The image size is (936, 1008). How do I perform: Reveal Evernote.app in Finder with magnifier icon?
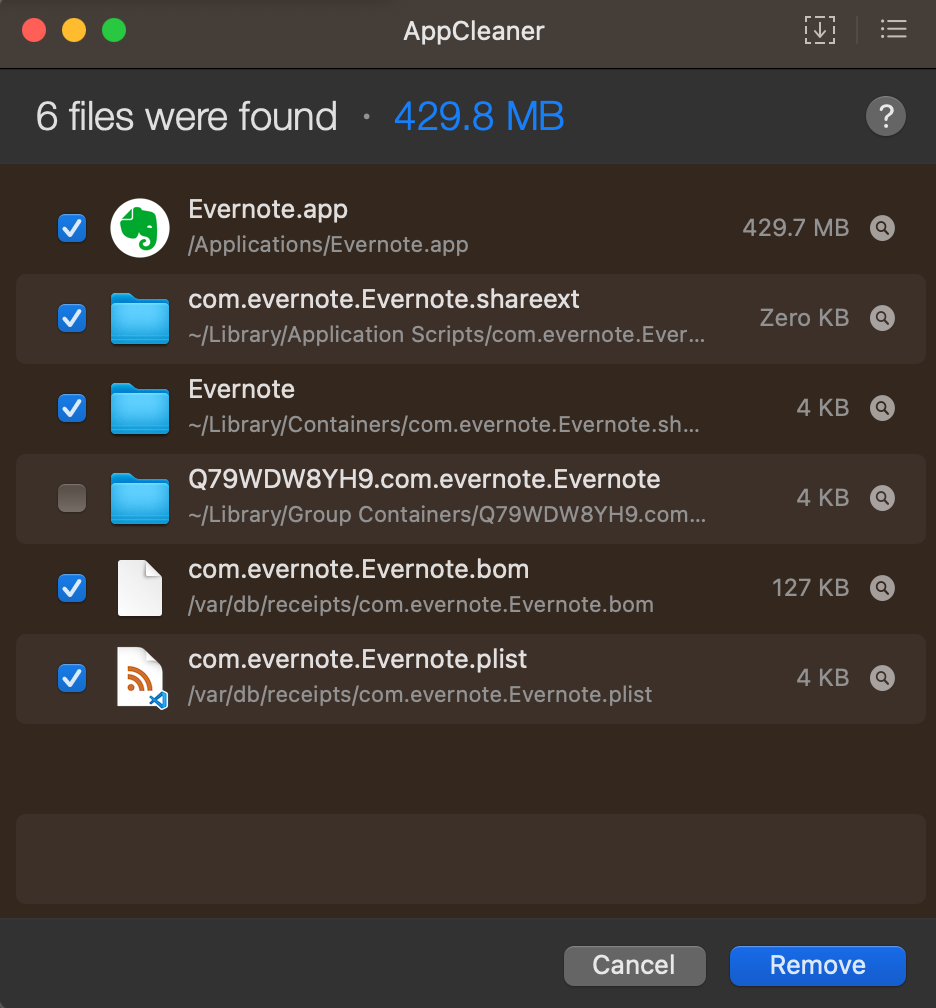tap(882, 228)
